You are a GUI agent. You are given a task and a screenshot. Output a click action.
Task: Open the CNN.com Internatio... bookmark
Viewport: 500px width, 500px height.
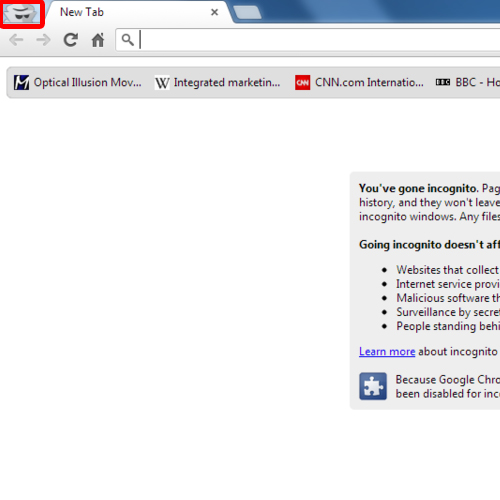pyautogui.click(x=359, y=82)
